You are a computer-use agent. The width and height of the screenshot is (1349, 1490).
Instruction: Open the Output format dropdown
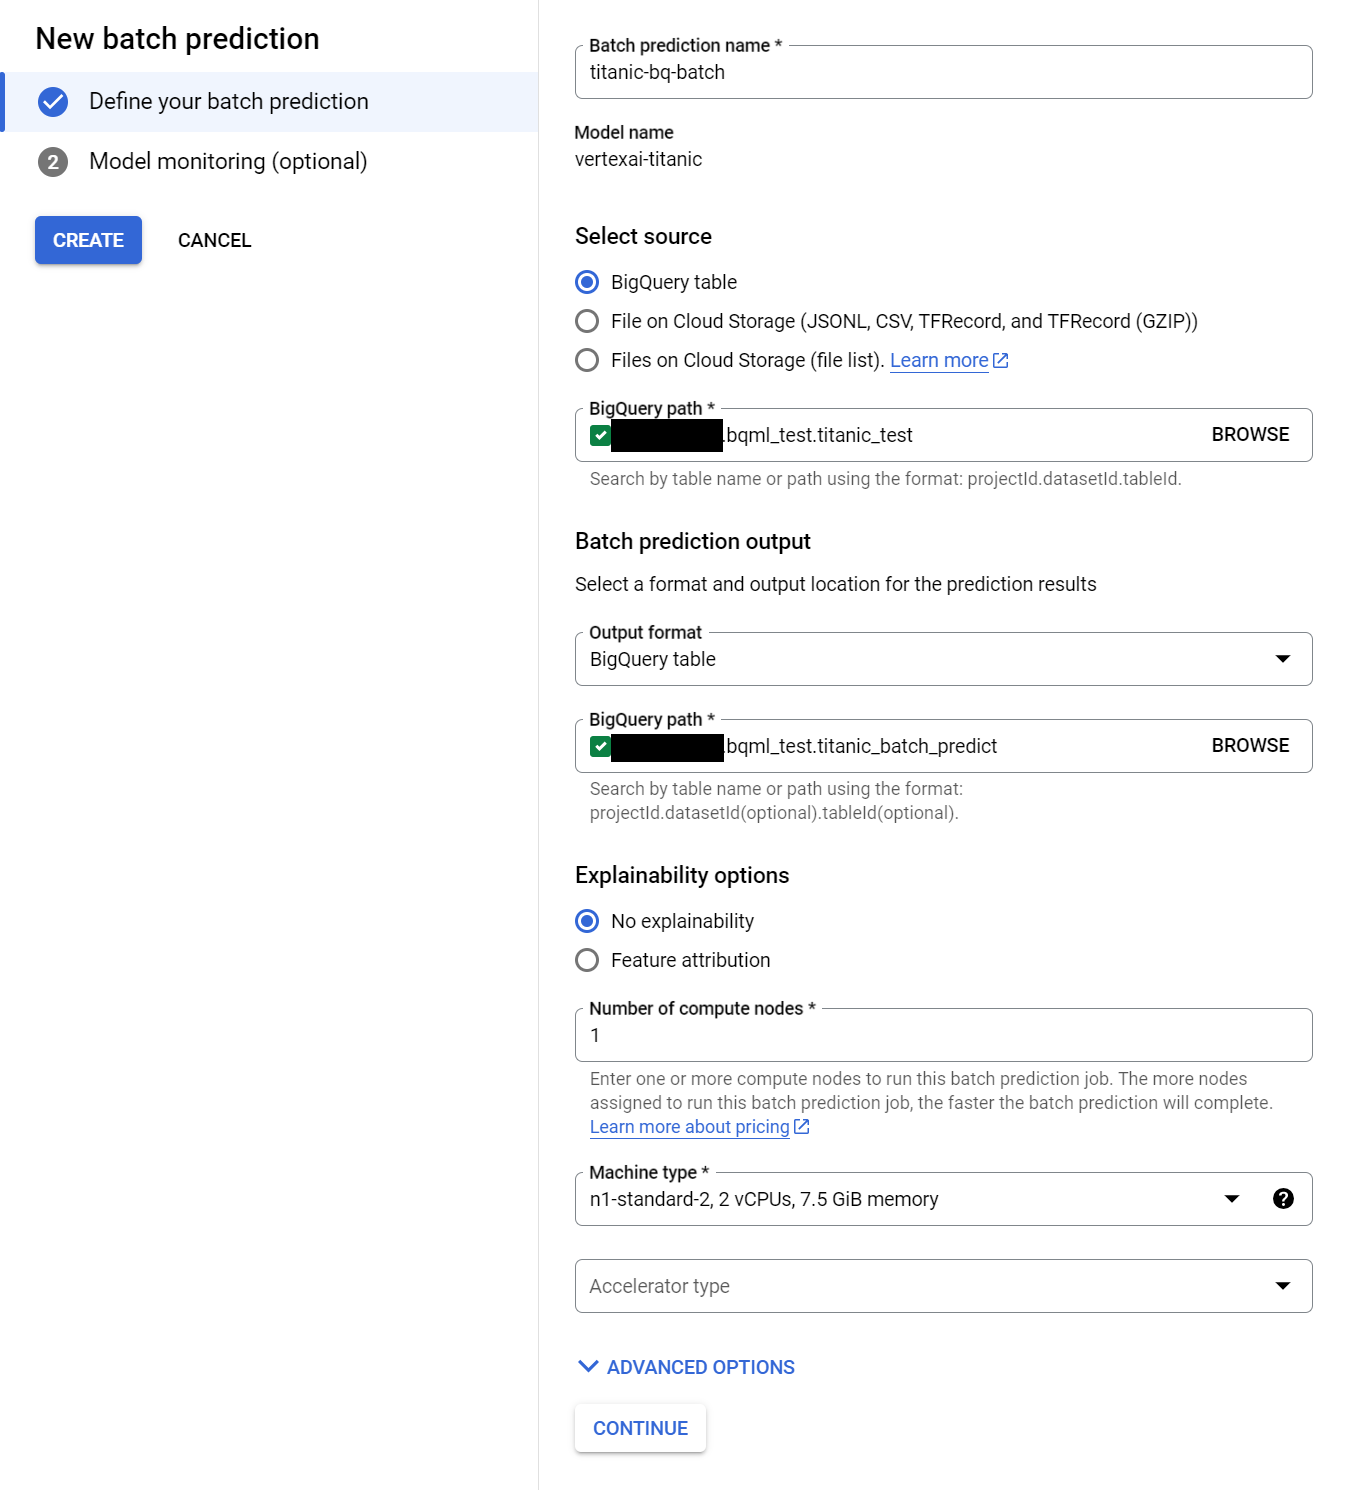[x=1283, y=659]
